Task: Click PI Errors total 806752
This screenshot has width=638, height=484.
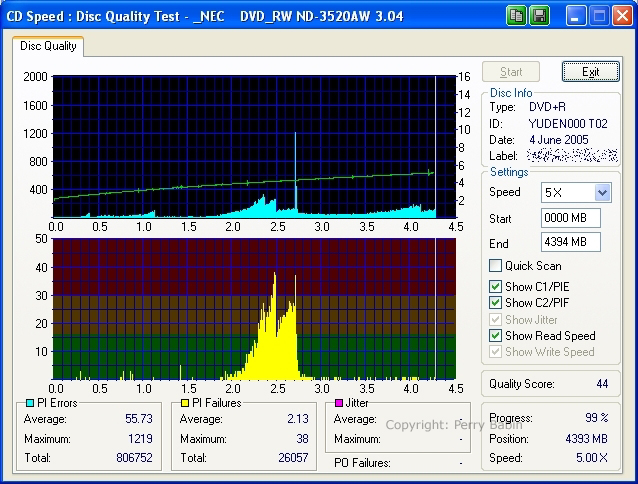Action: (x=134, y=458)
